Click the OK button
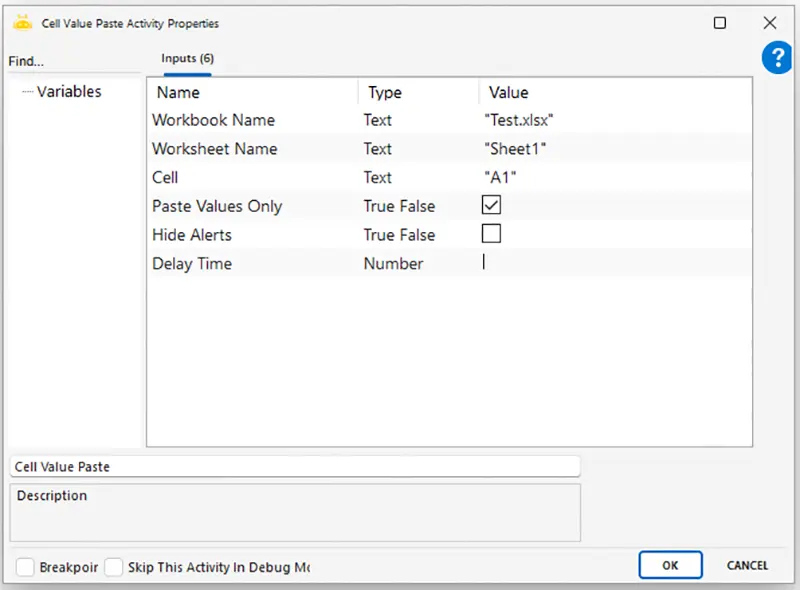800x590 pixels. pos(670,565)
